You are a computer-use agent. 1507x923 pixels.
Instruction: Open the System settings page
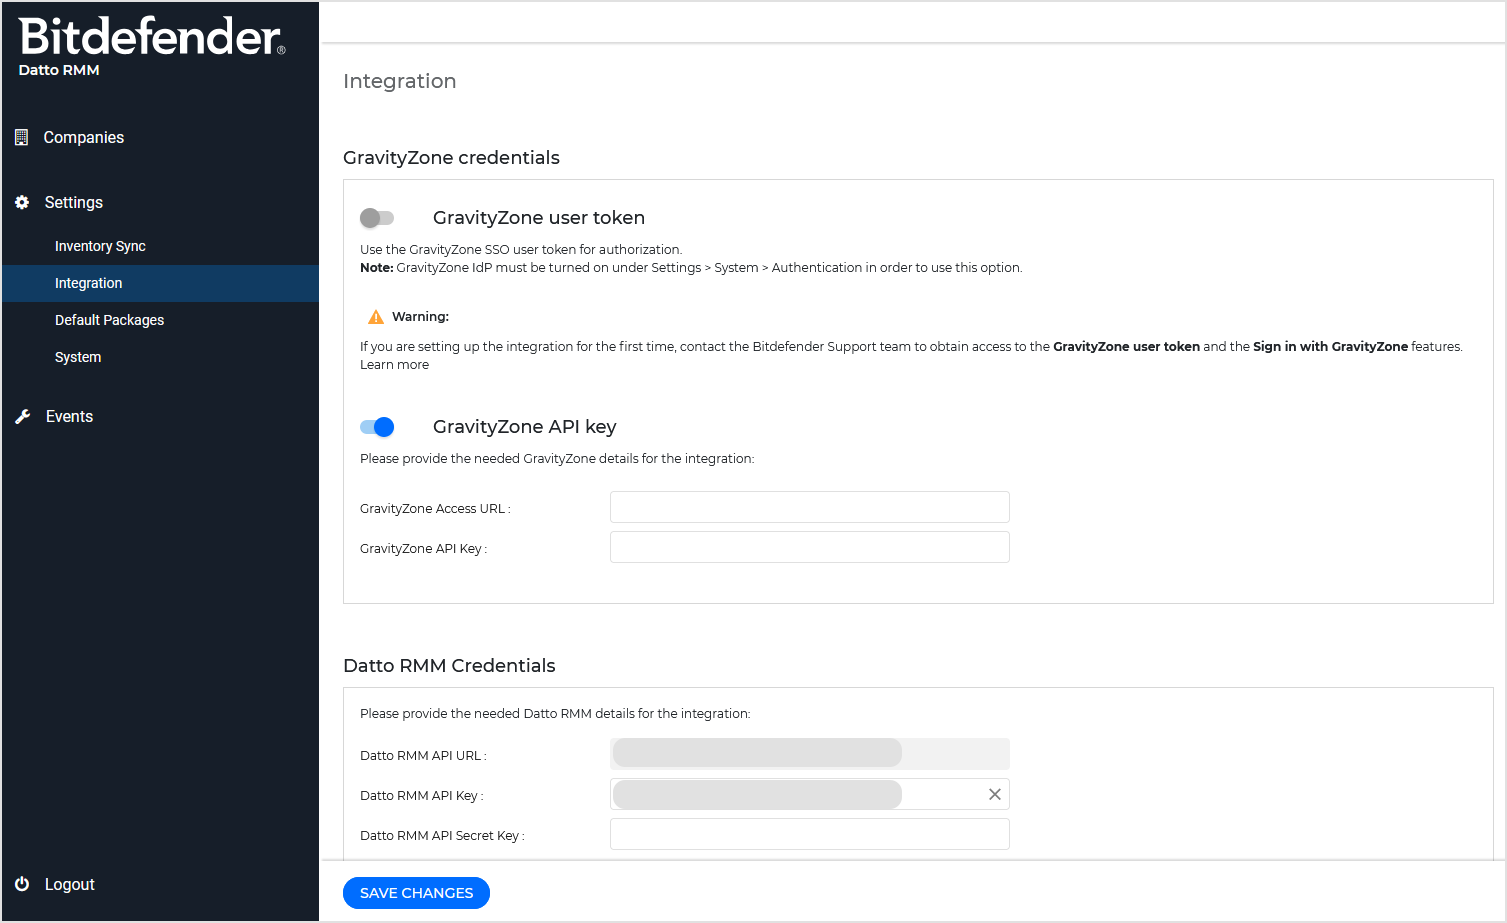click(78, 357)
